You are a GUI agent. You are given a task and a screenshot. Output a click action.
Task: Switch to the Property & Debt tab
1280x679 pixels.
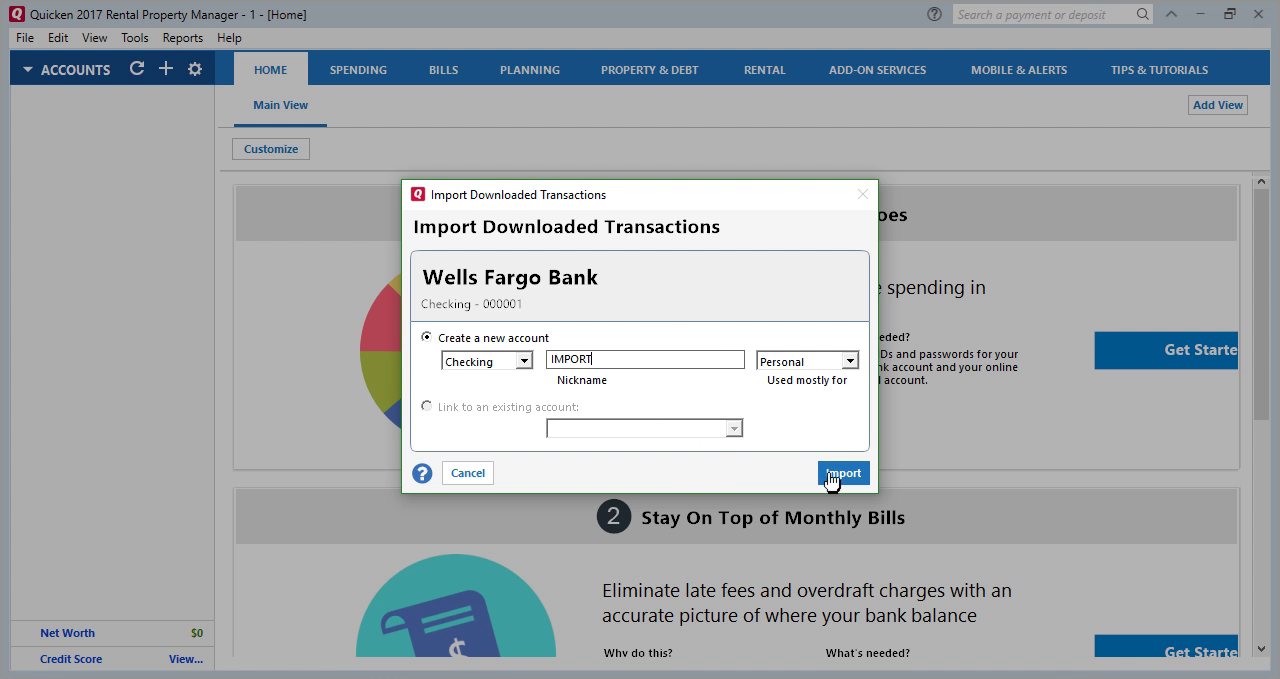(650, 69)
